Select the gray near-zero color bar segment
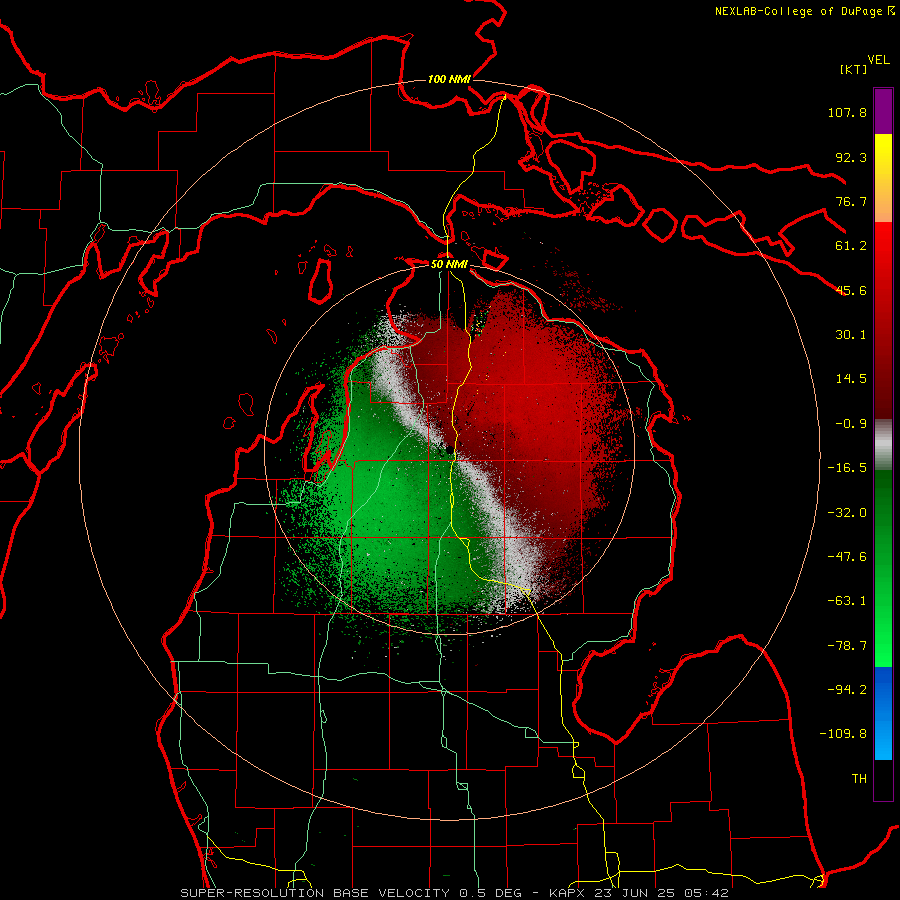This screenshot has width=900, height=900. tap(883, 445)
